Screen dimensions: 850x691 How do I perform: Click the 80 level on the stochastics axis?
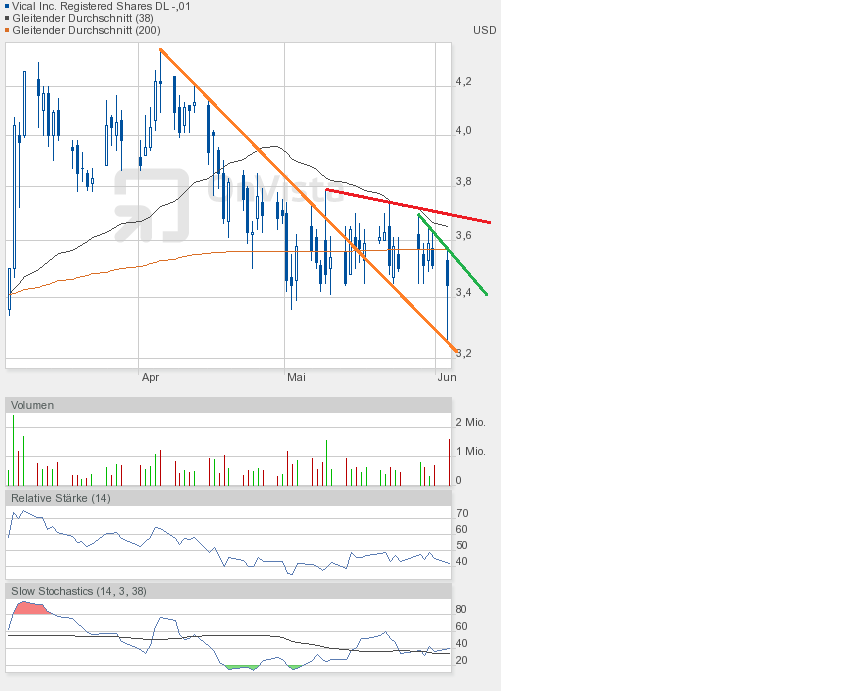461,610
